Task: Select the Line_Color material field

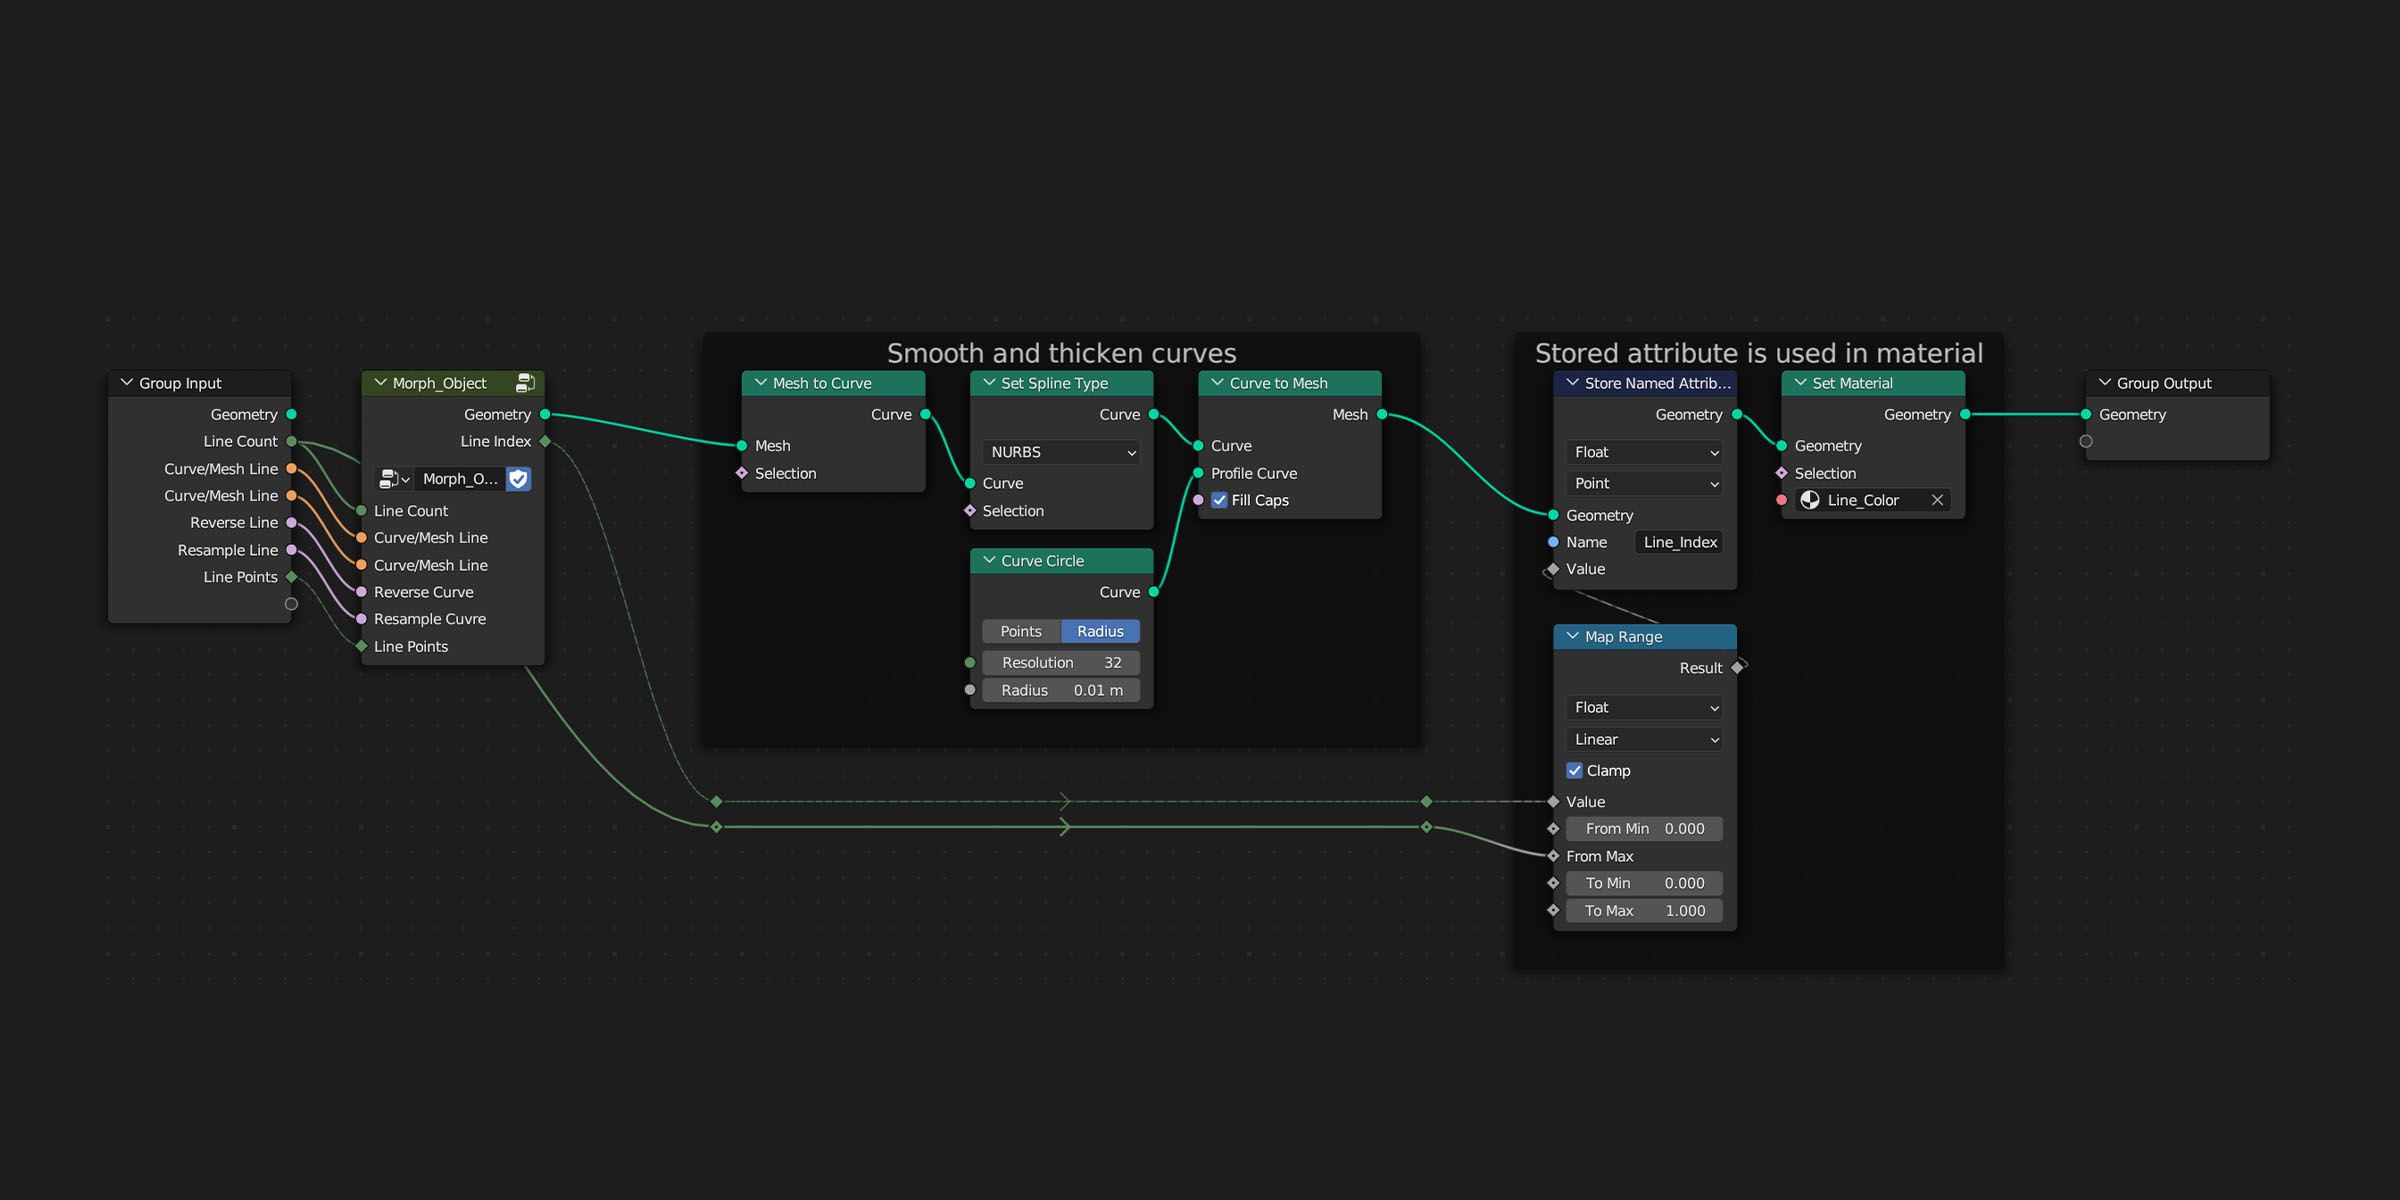Action: (x=1873, y=500)
